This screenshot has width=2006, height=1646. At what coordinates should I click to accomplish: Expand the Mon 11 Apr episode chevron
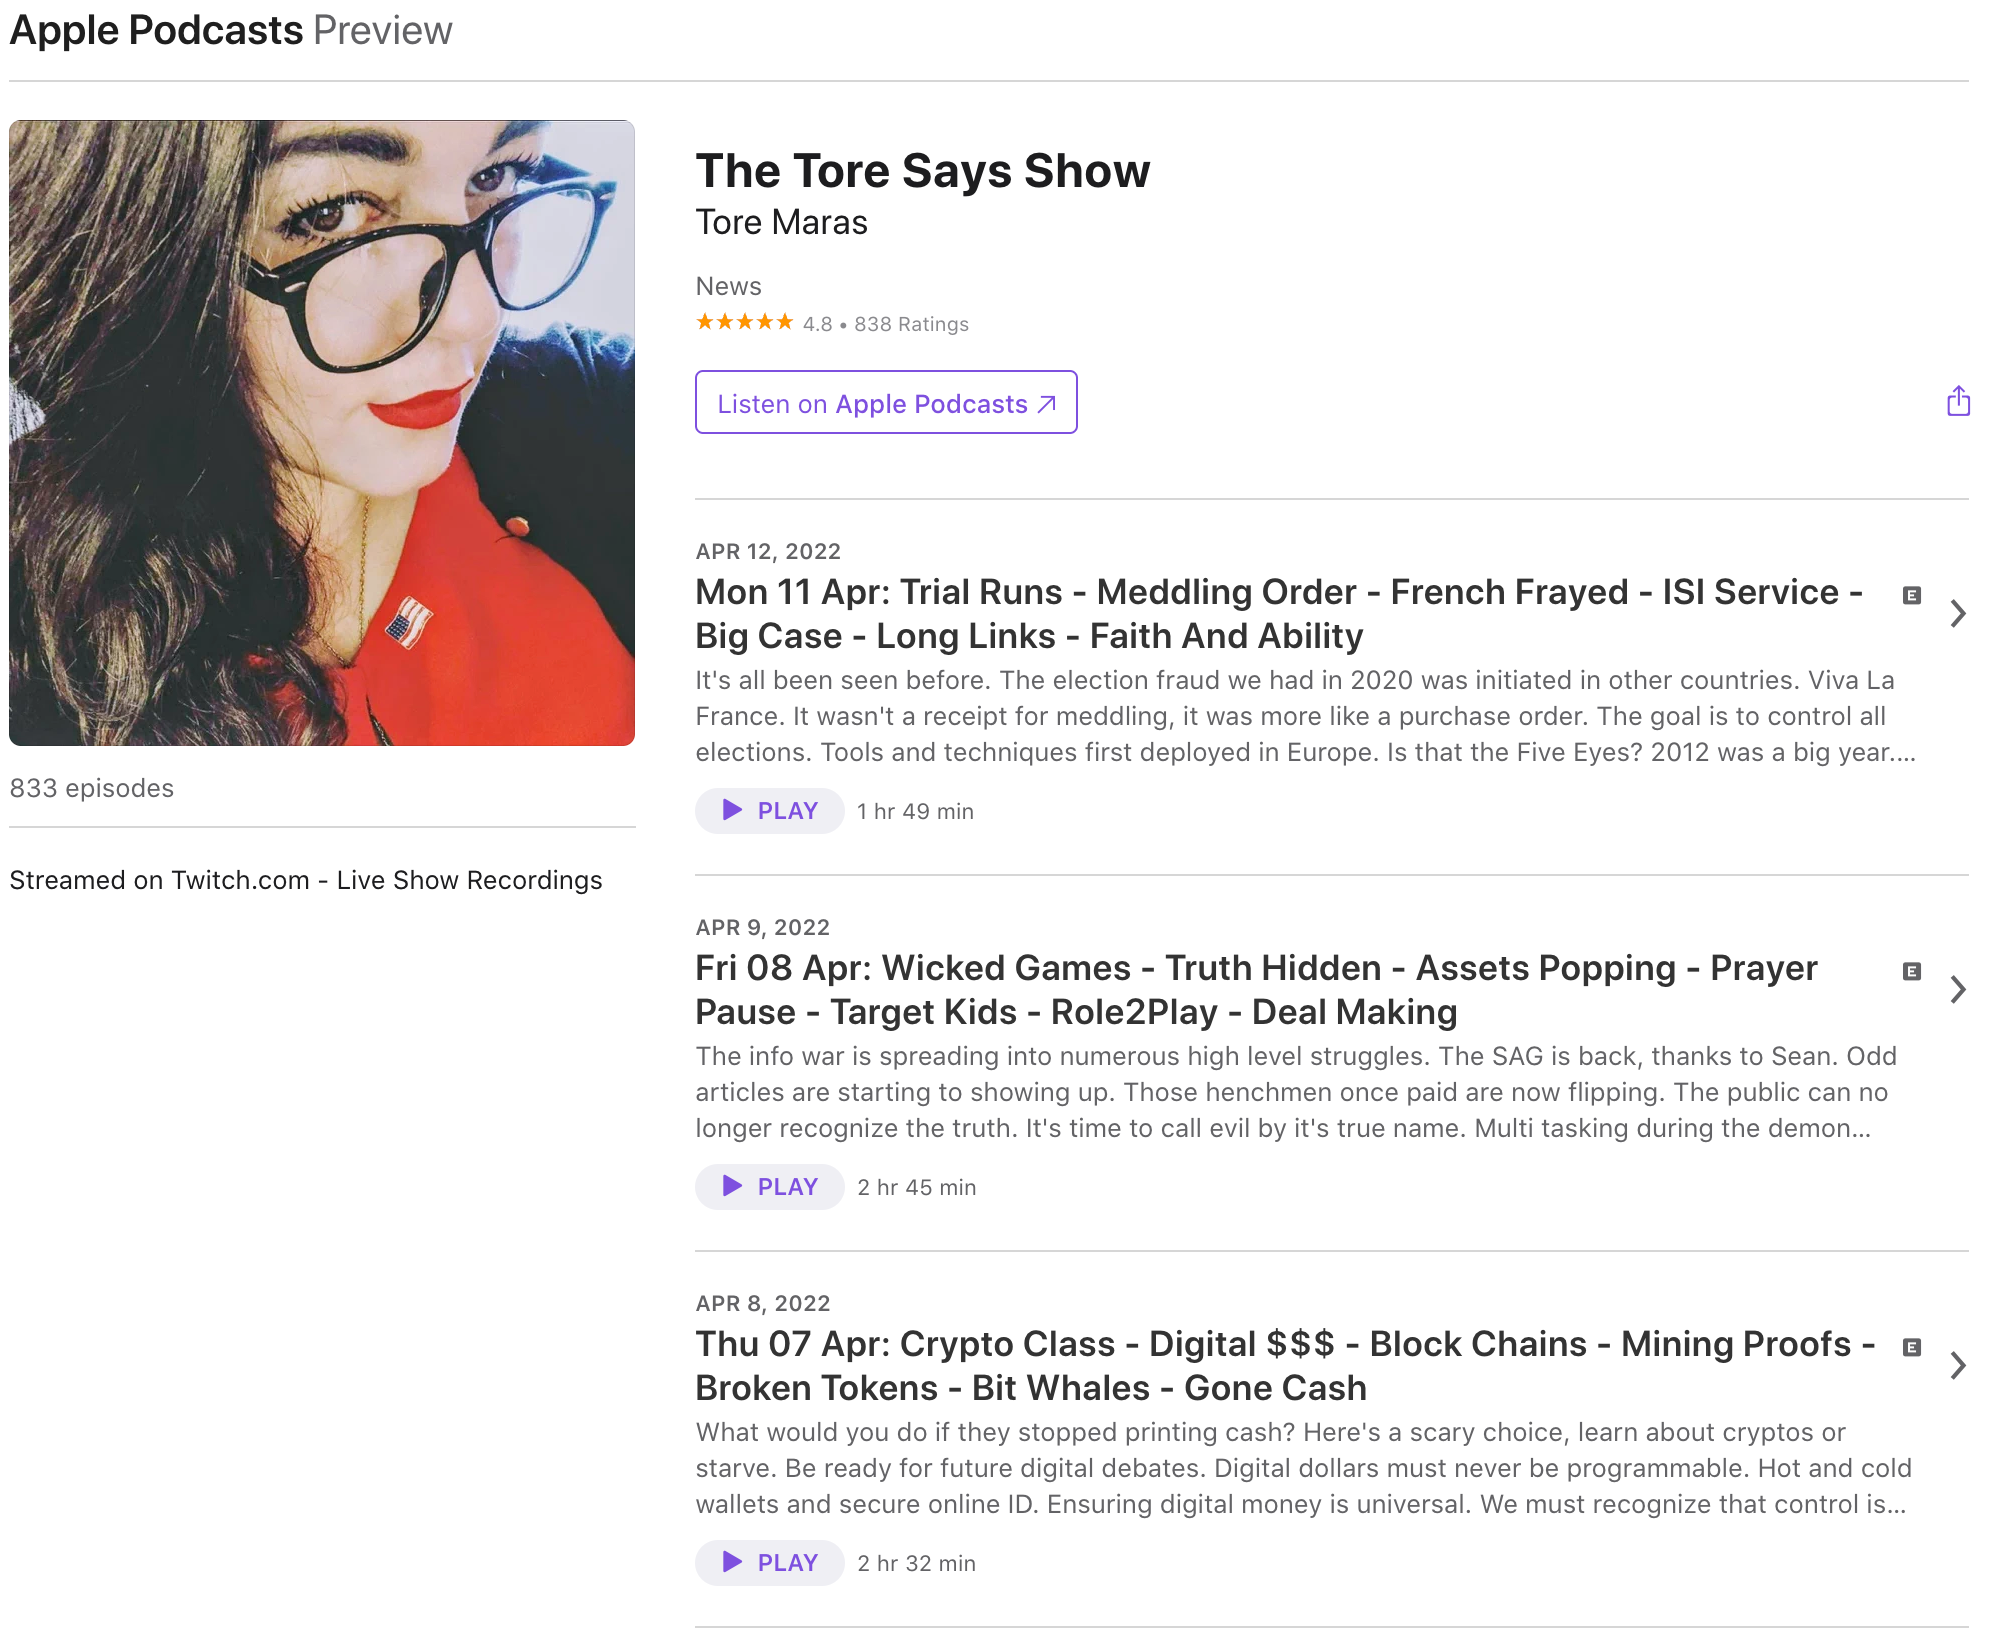pyautogui.click(x=1958, y=614)
